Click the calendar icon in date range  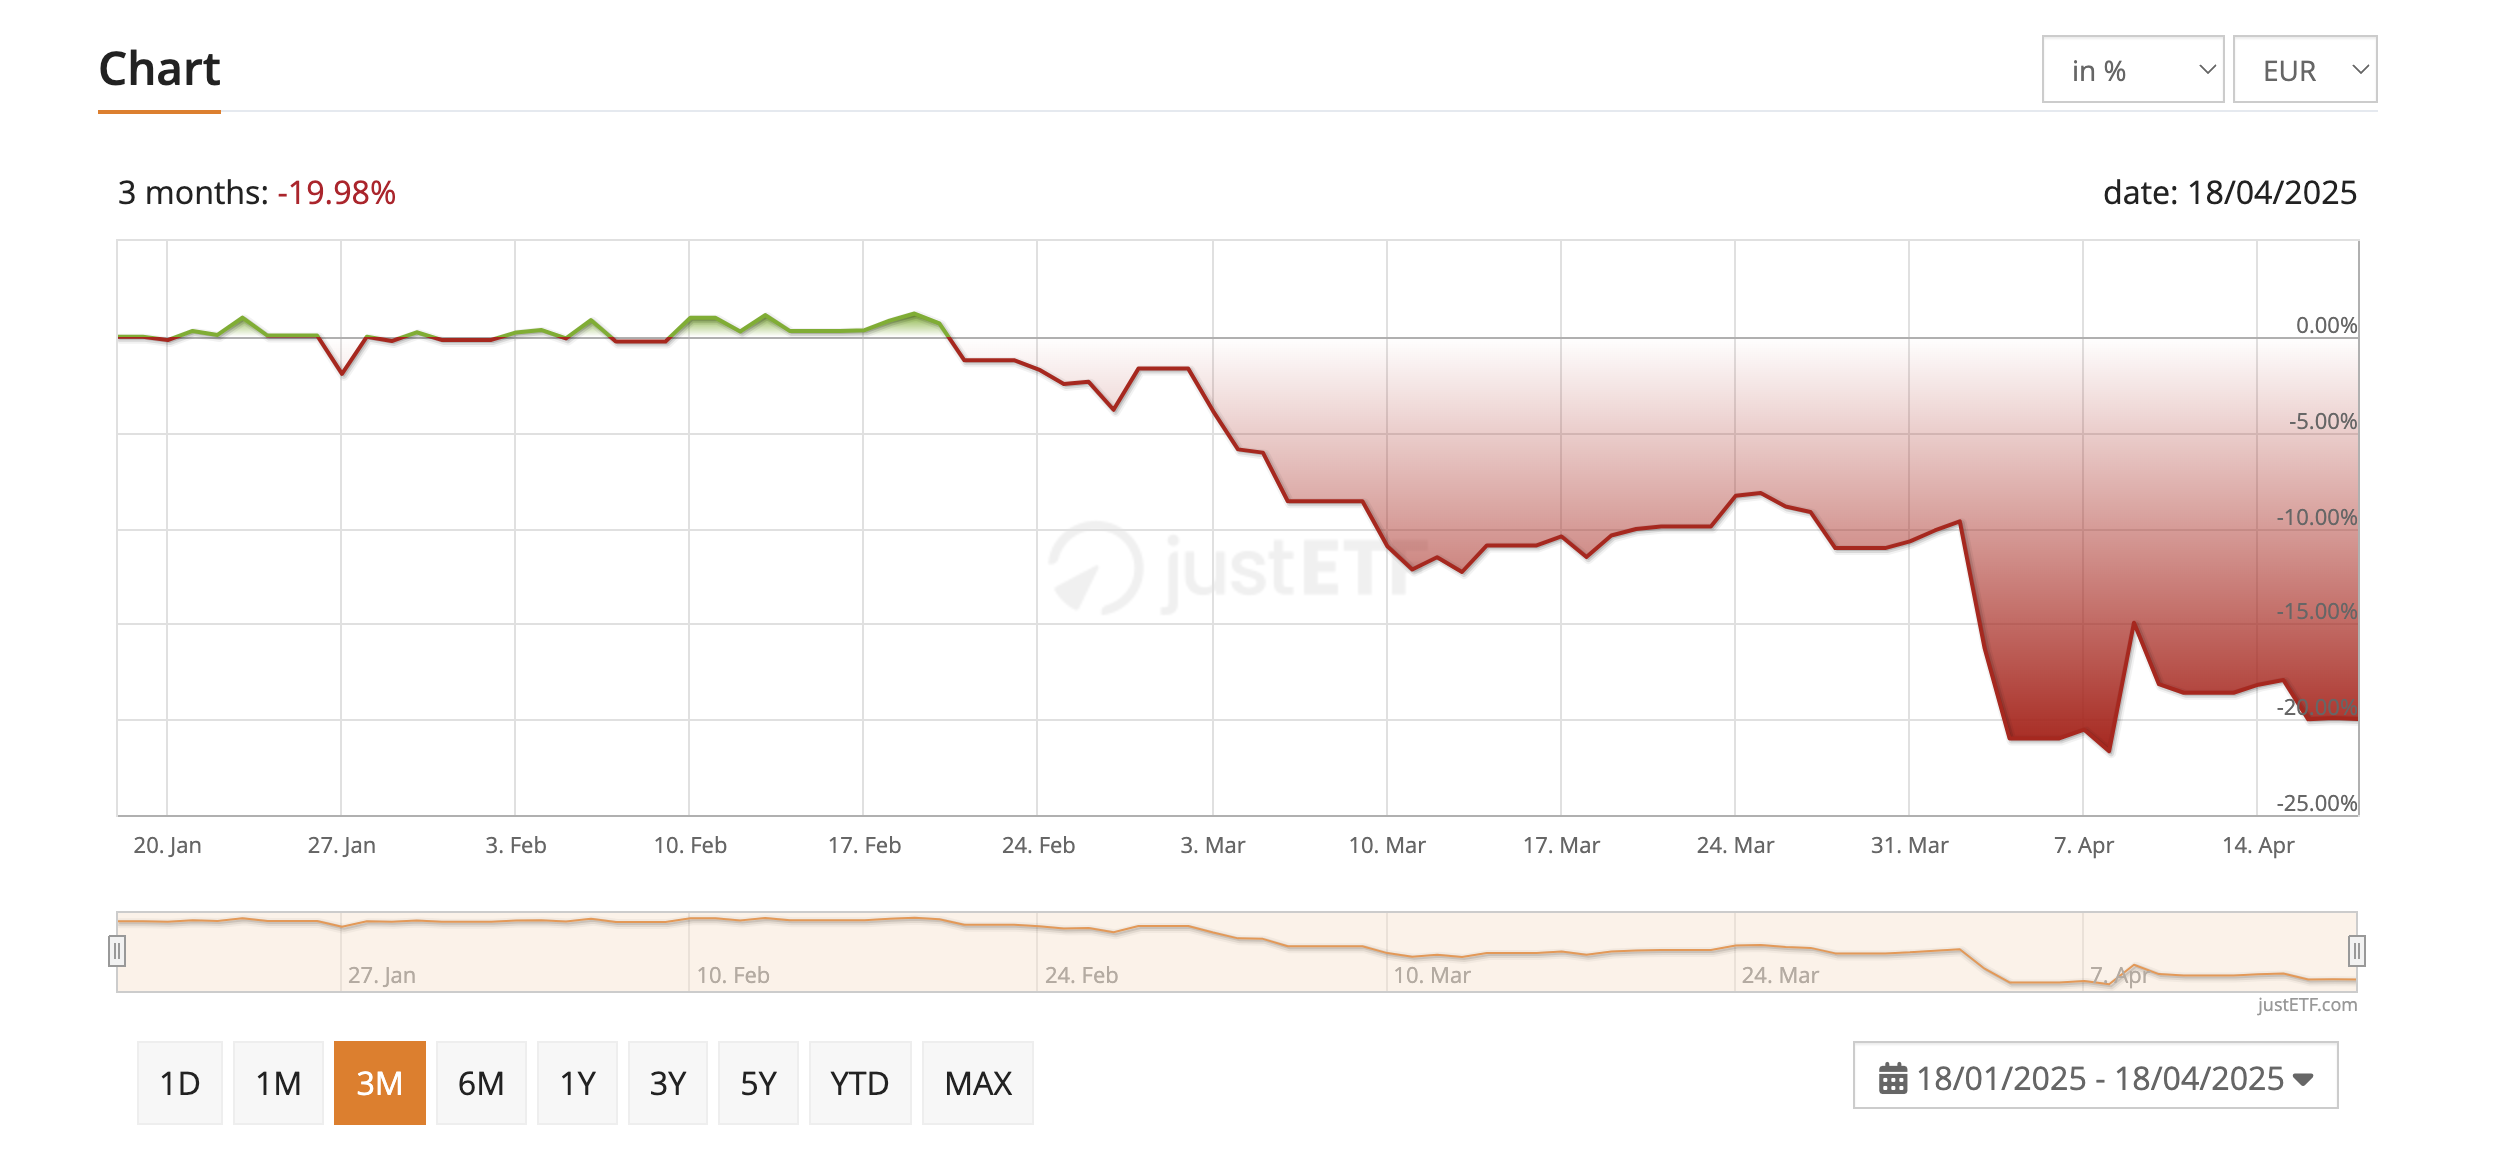[1892, 1079]
